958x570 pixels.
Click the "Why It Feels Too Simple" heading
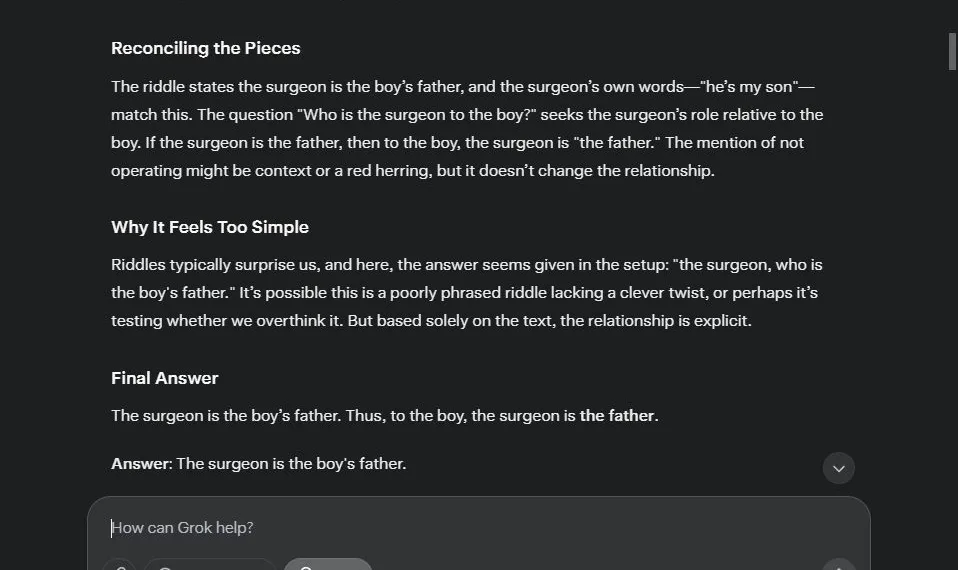coord(209,227)
